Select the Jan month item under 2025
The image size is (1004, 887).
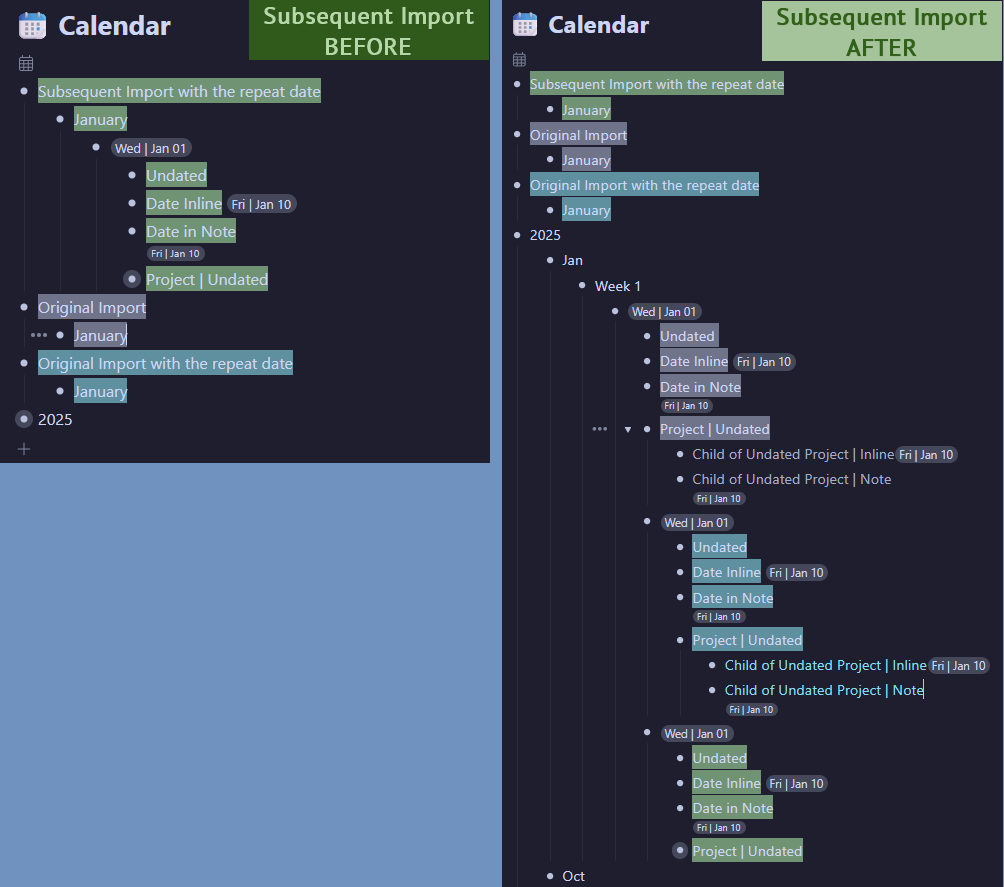coord(572,260)
